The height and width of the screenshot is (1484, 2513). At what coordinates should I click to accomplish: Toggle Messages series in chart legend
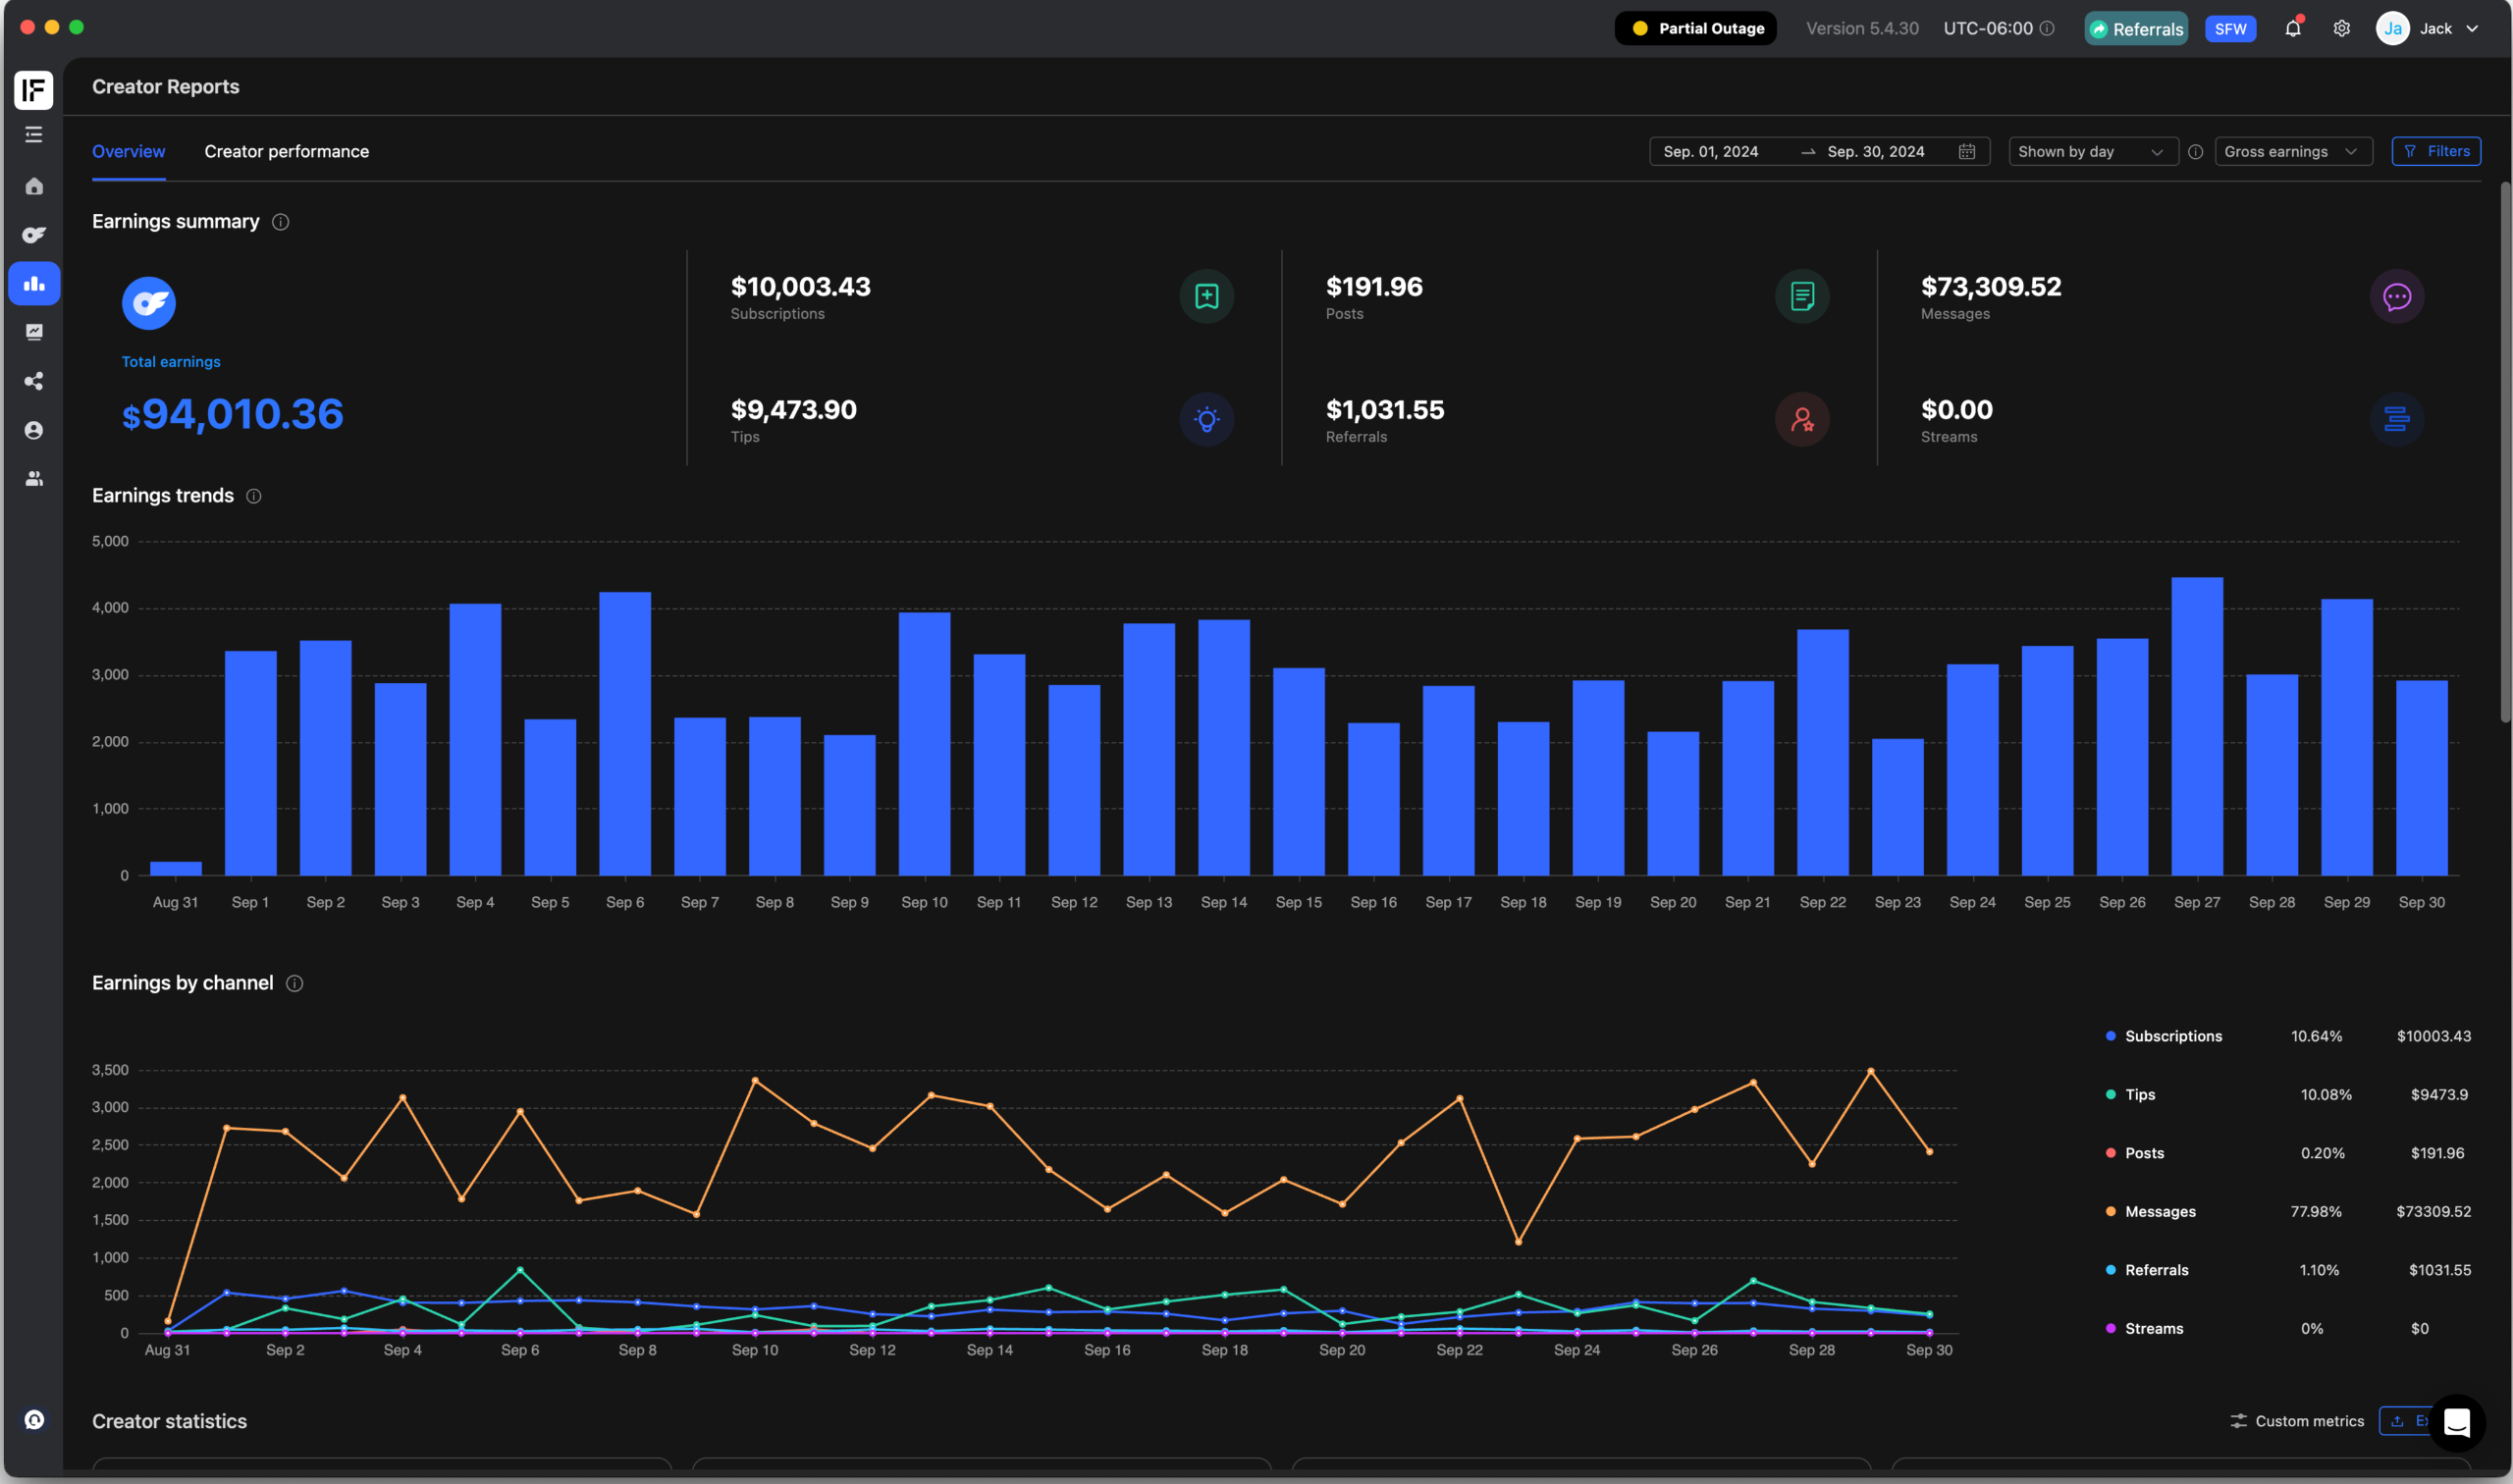coord(2159,1211)
